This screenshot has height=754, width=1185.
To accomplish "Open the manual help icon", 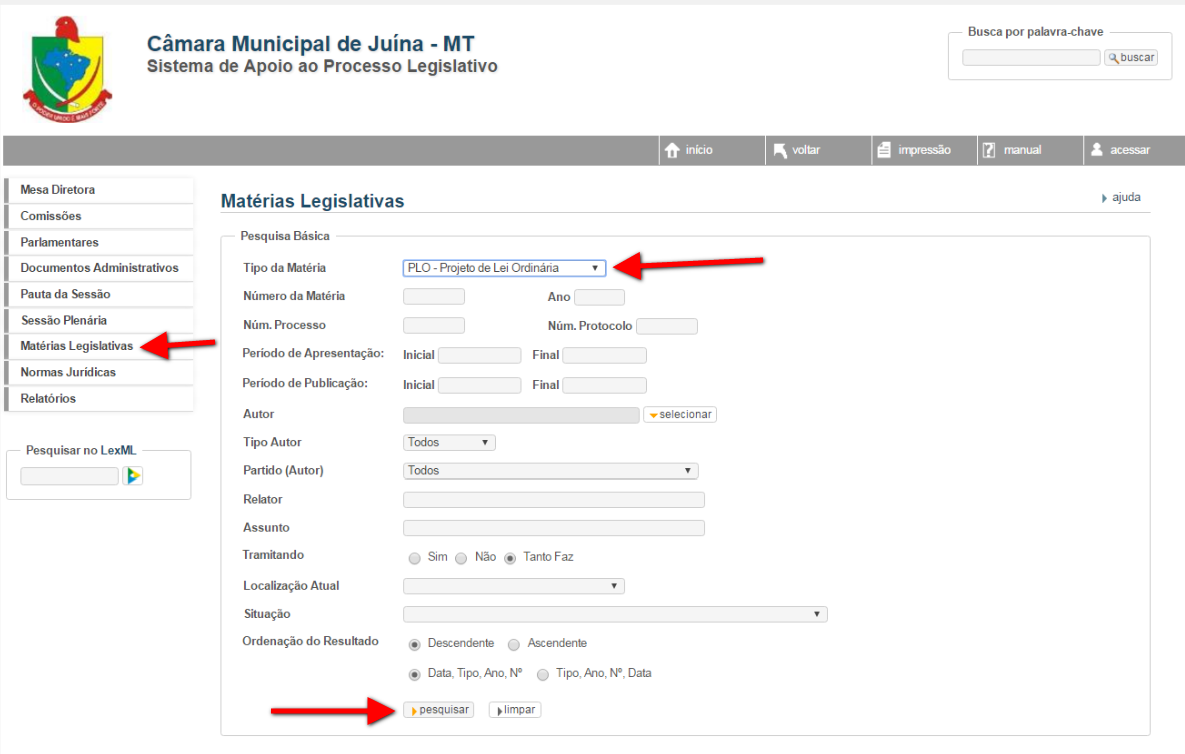I will [989, 150].
